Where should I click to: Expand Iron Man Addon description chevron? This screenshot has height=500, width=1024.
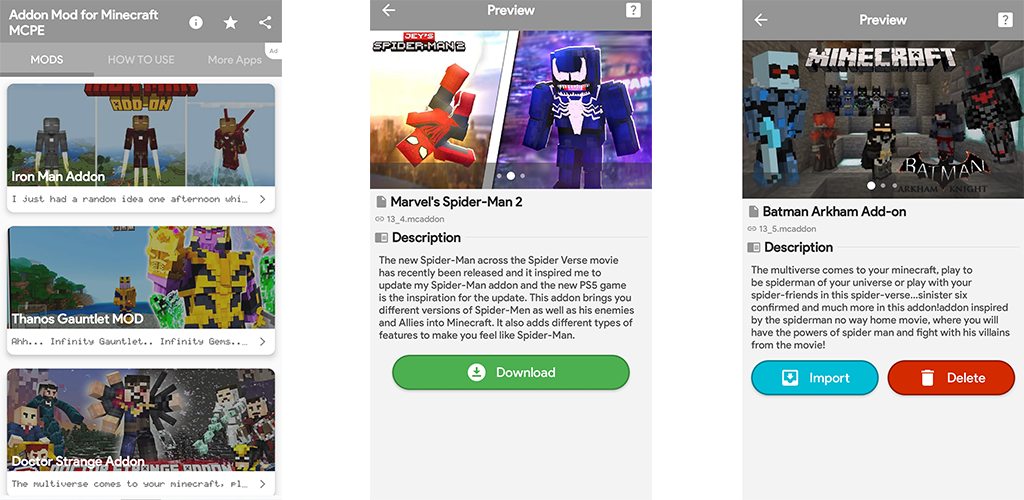click(263, 200)
